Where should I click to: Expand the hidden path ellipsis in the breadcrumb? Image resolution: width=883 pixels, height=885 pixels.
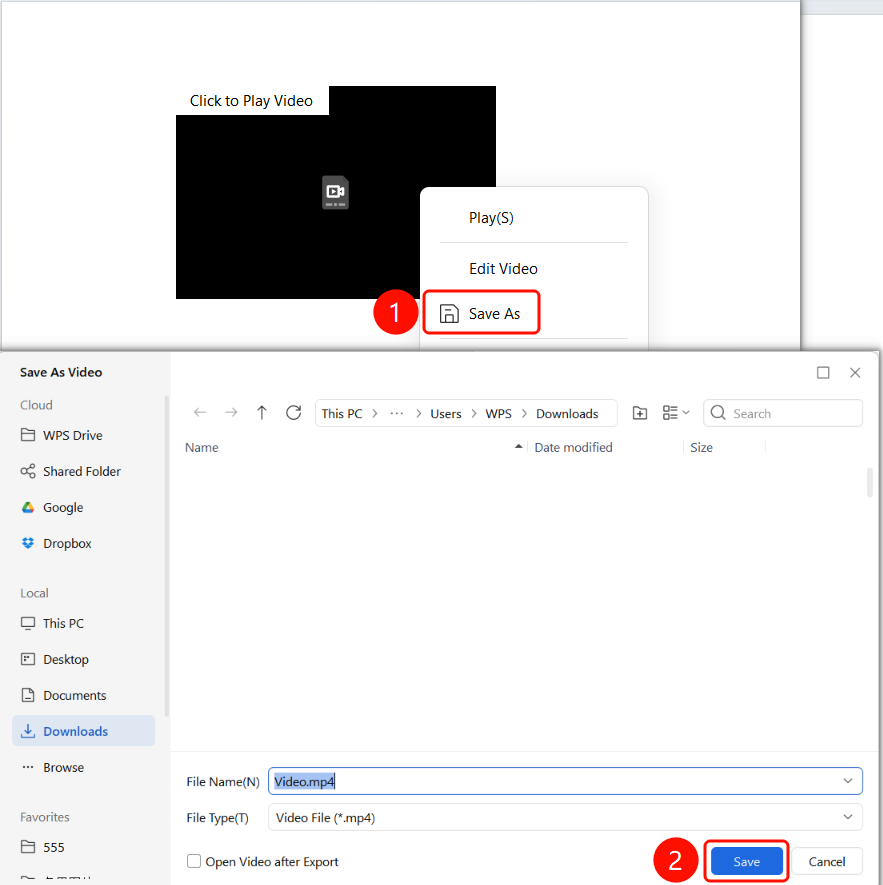click(x=397, y=414)
